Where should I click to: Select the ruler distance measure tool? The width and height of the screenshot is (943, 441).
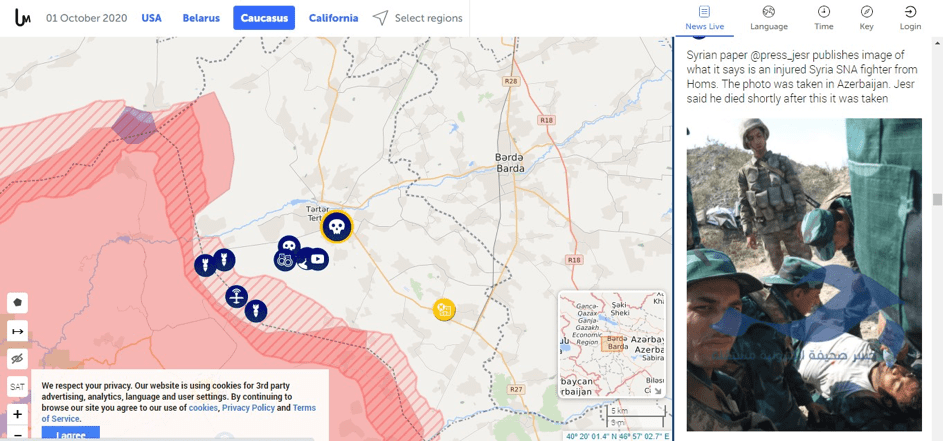coord(17,331)
